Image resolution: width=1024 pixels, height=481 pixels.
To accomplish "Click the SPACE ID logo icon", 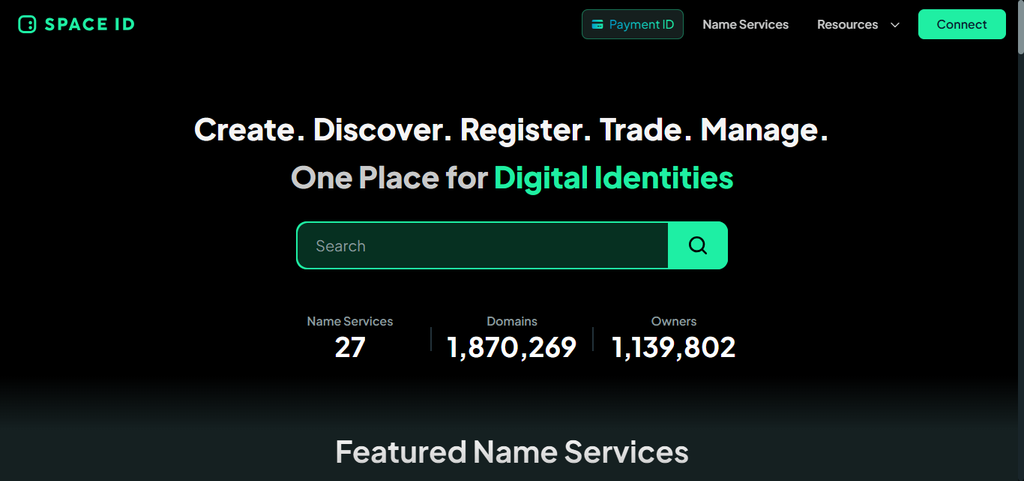I will pos(27,25).
